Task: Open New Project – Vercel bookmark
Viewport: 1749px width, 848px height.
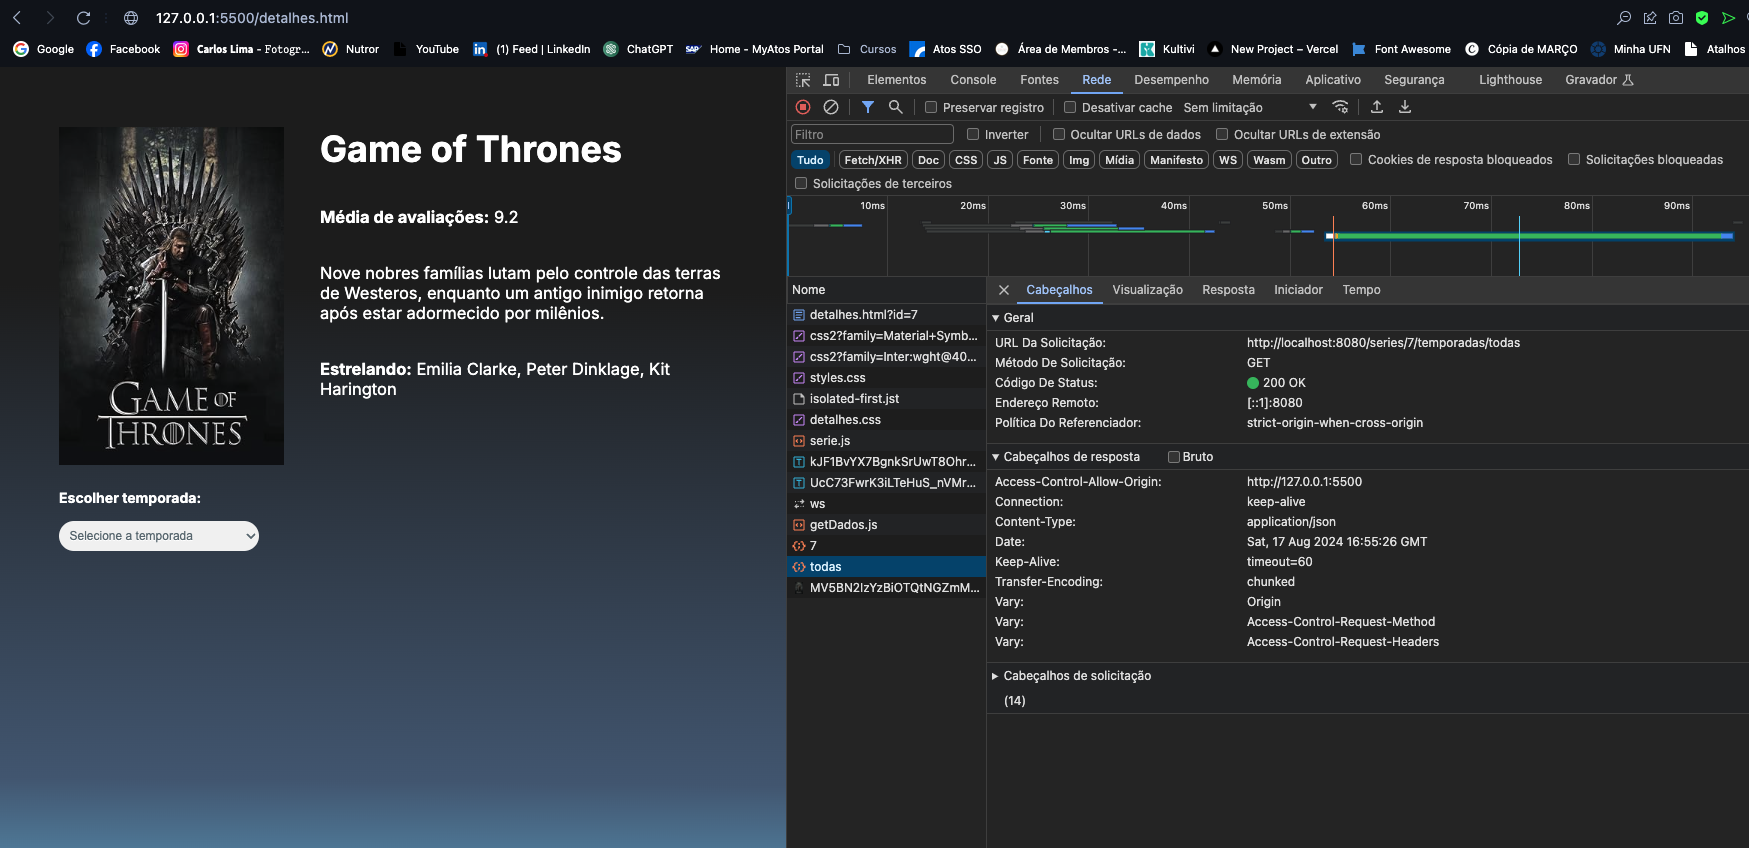Action: pyautogui.click(x=1273, y=49)
